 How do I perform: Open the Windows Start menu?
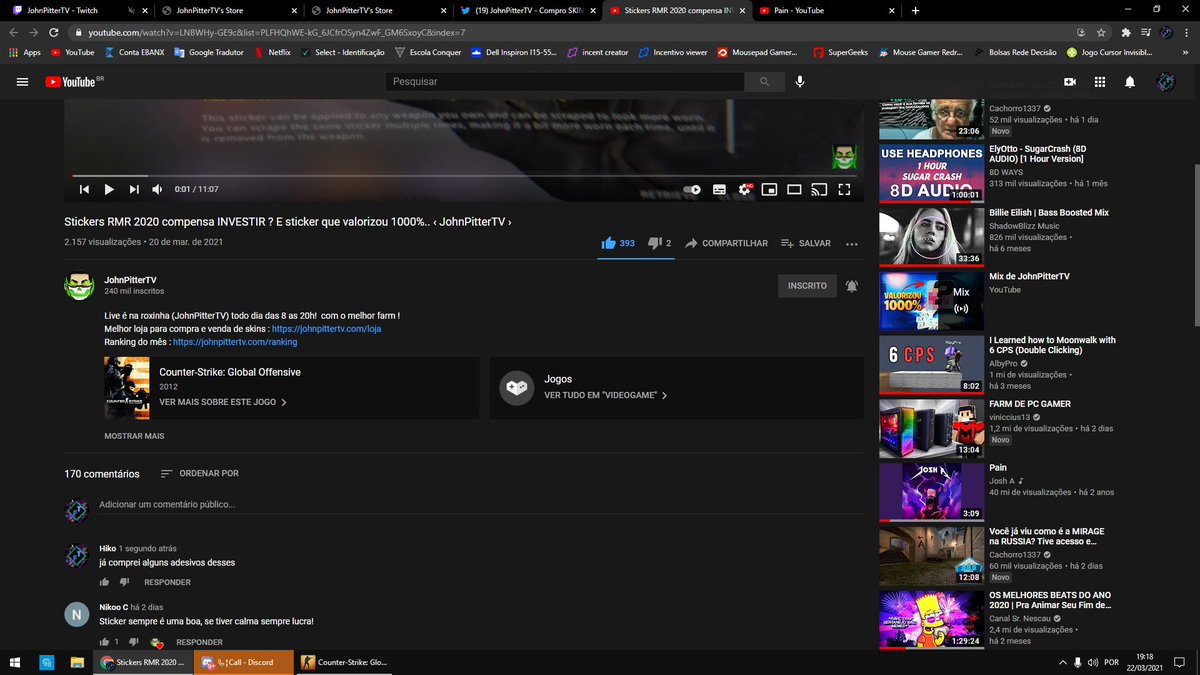pyautogui.click(x=16, y=662)
